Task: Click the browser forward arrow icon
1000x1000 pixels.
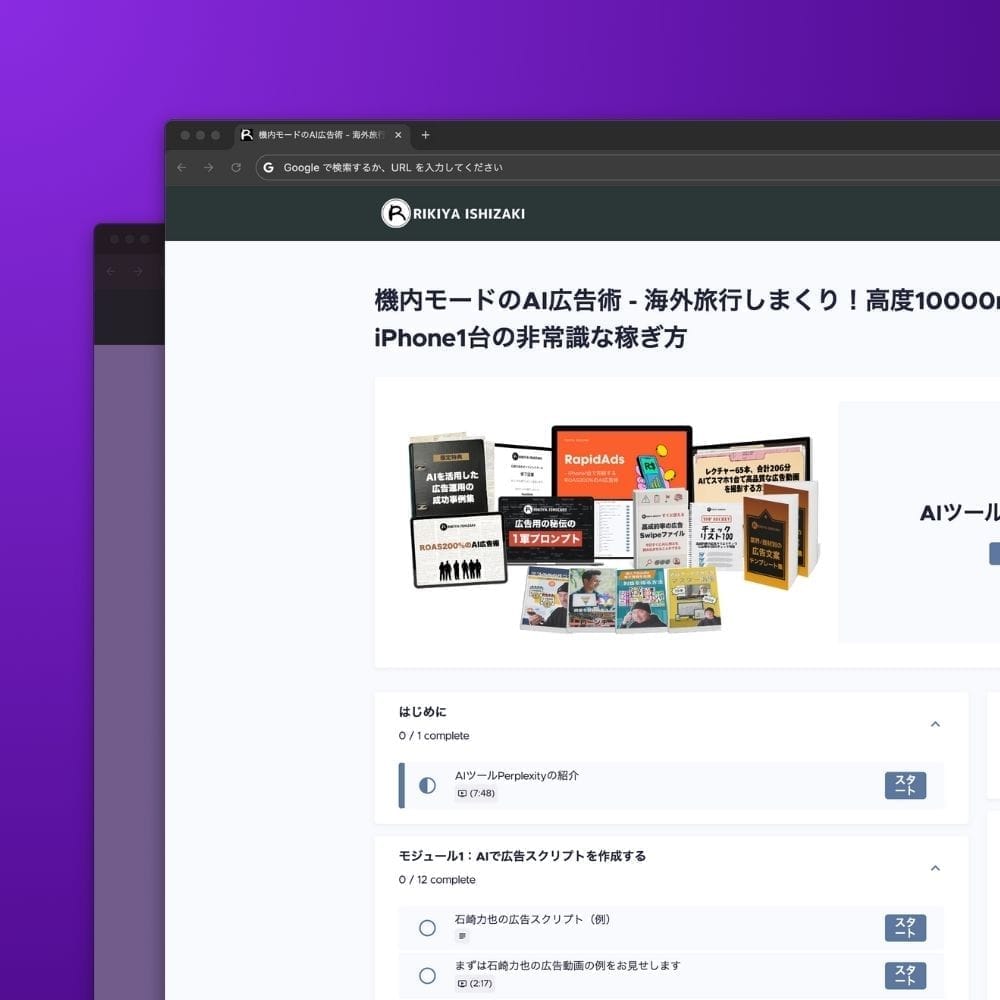Action: (x=208, y=168)
